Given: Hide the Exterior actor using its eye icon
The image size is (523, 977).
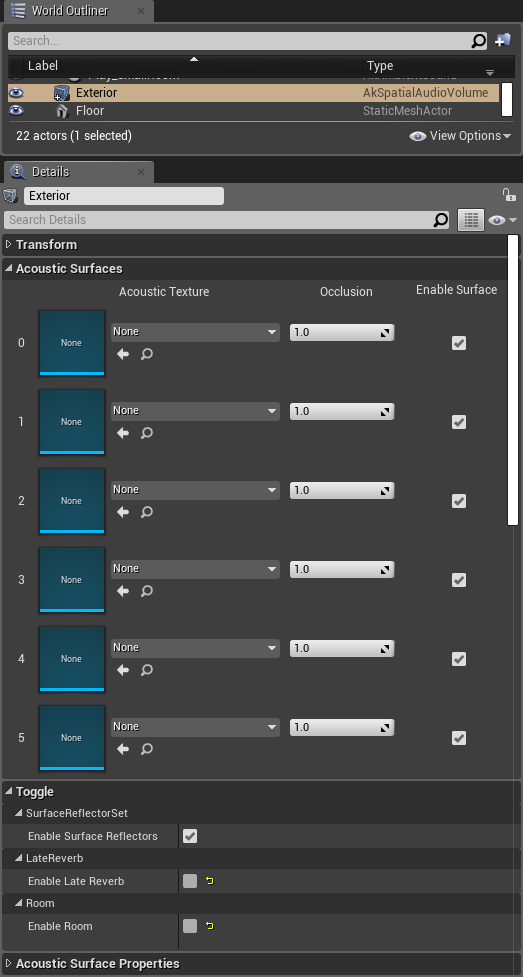Looking at the screenshot, I should (16, 93).
